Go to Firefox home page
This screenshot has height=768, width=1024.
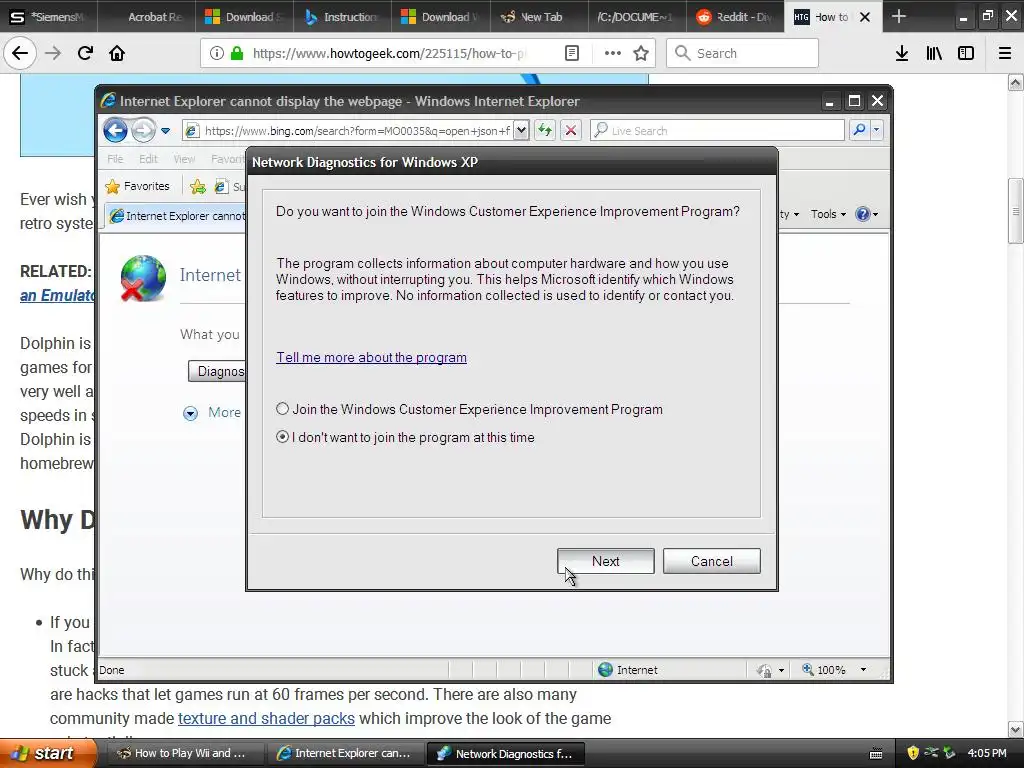tap(117, 54)
